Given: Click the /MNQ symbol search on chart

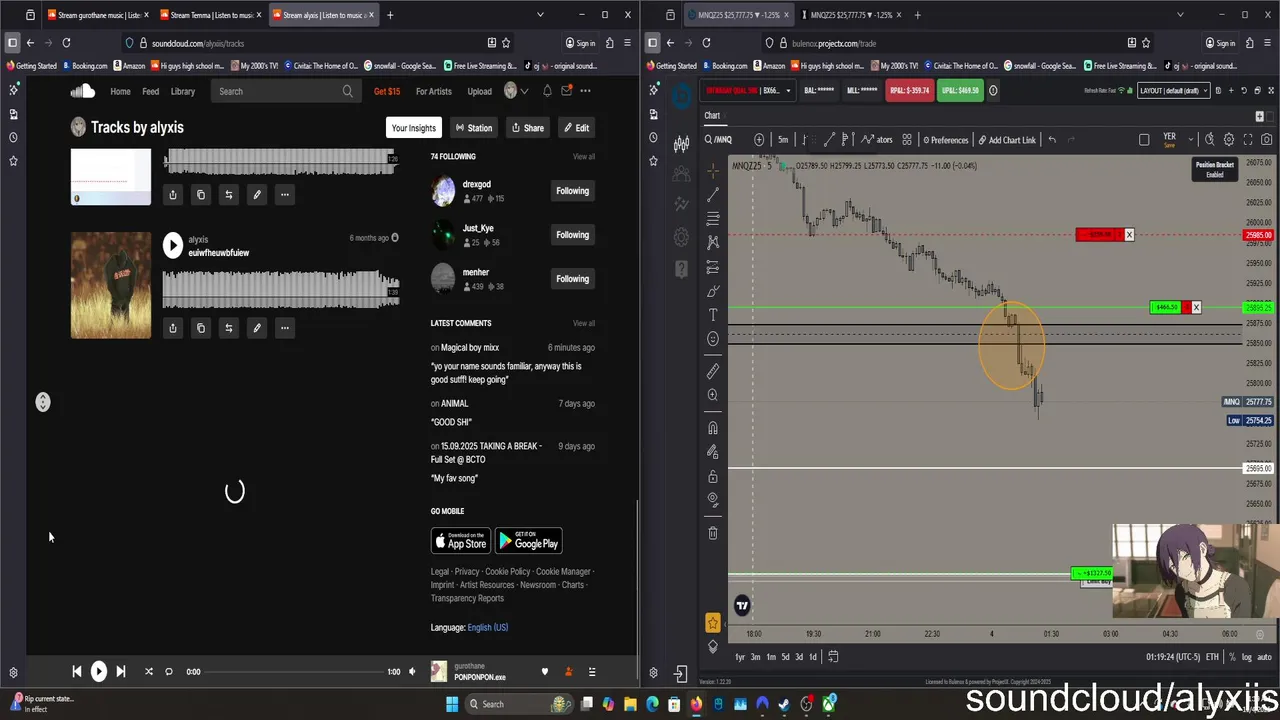Looking at the screenshot, I should [718, 140].
